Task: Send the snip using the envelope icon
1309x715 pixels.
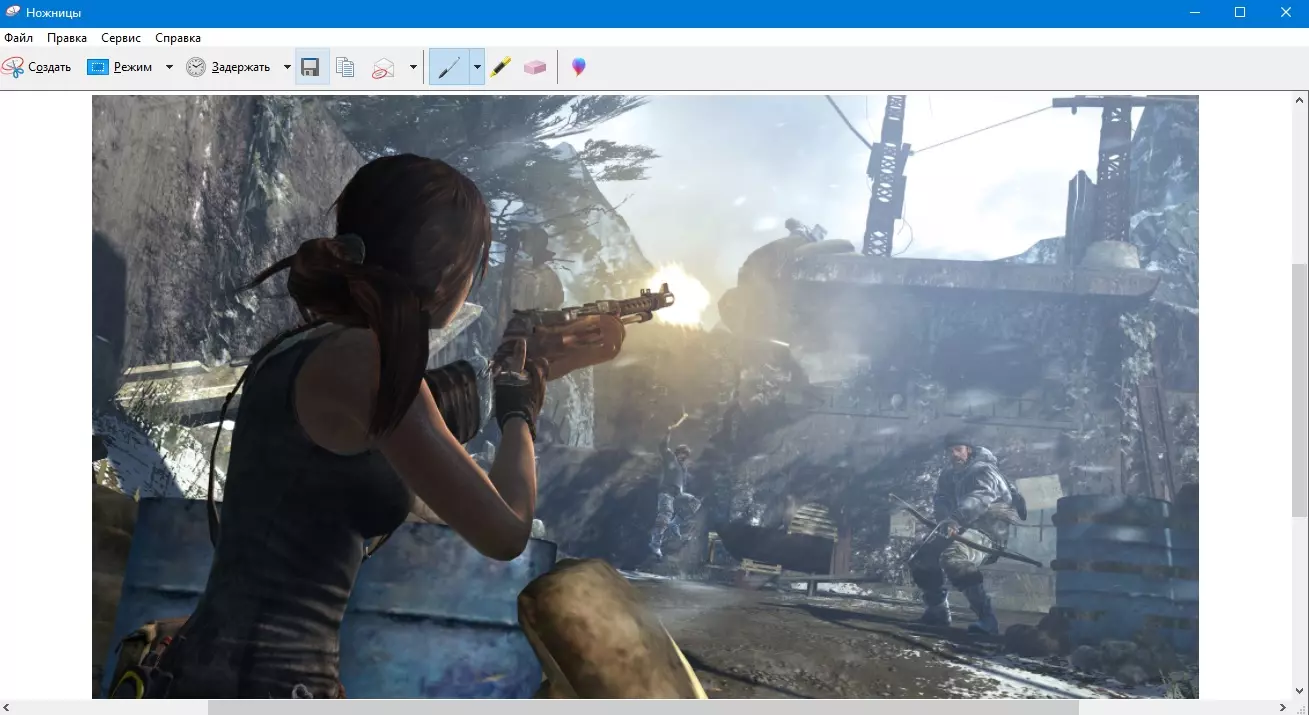Action: [x=383, y=67]
